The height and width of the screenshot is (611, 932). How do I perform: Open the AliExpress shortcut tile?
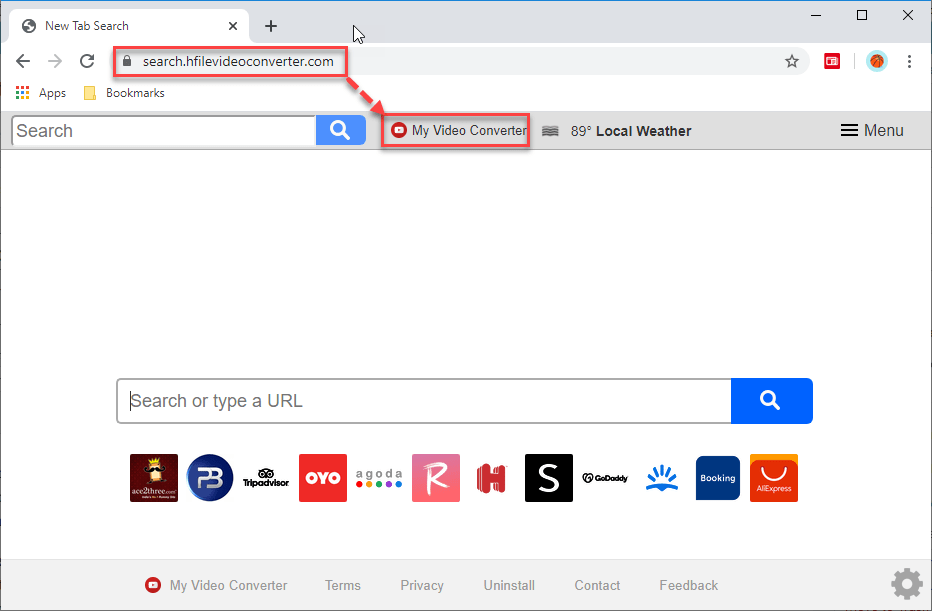774,478
